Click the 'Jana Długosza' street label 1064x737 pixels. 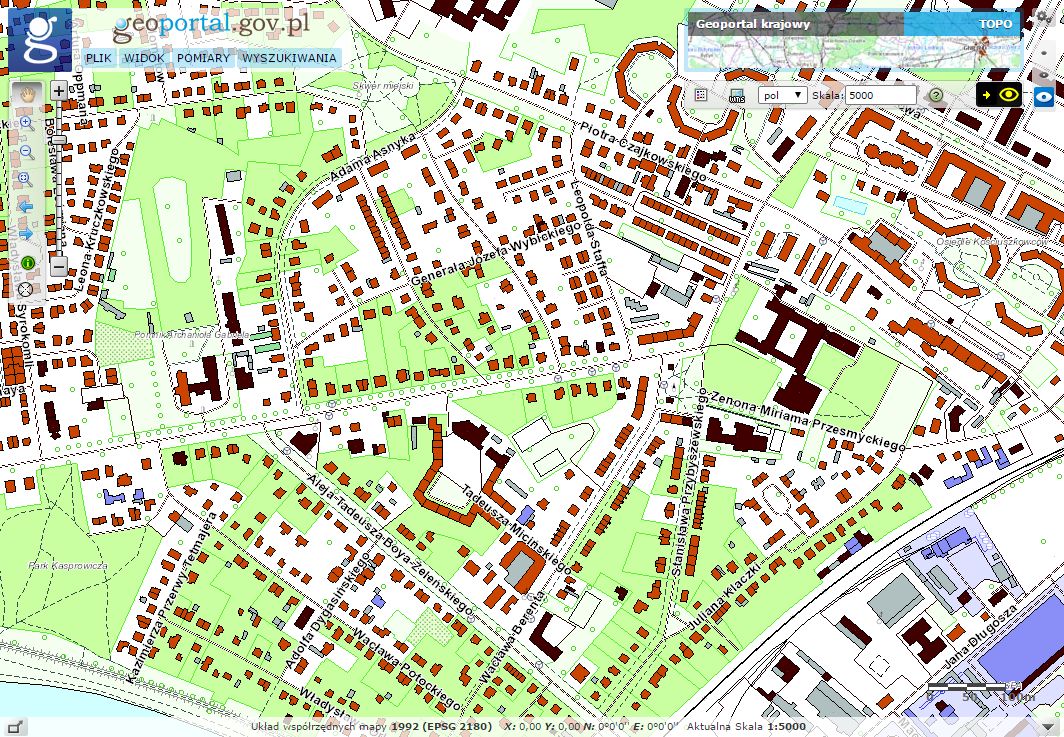(x=981, y=635)
